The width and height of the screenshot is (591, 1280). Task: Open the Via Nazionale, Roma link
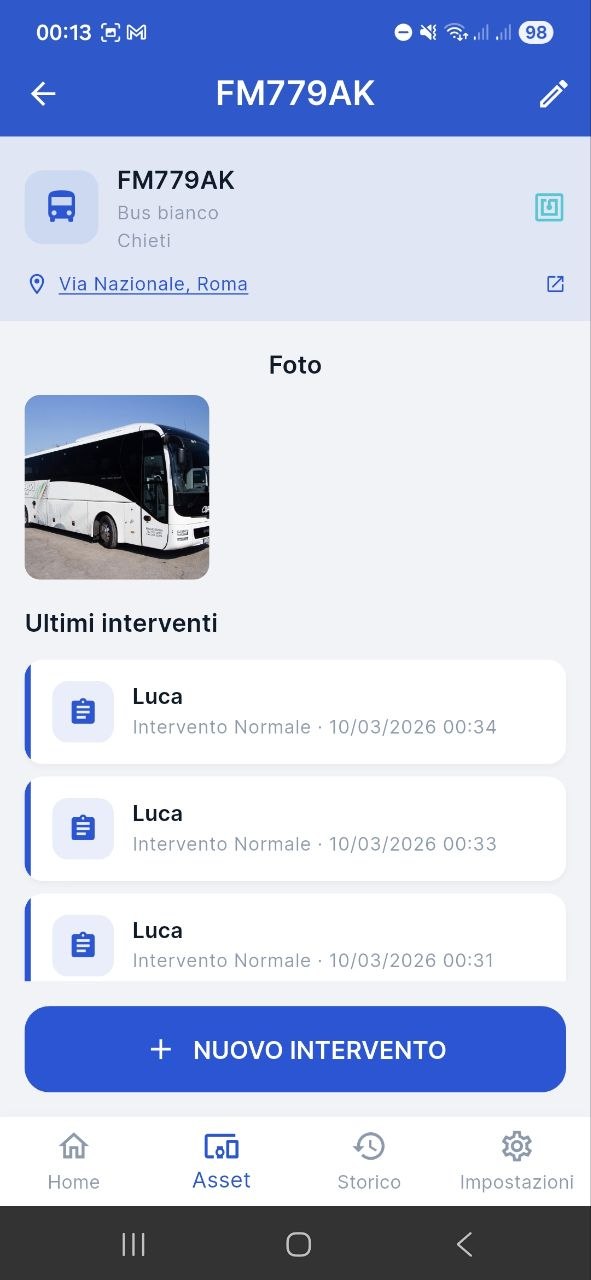pos(153,284)
